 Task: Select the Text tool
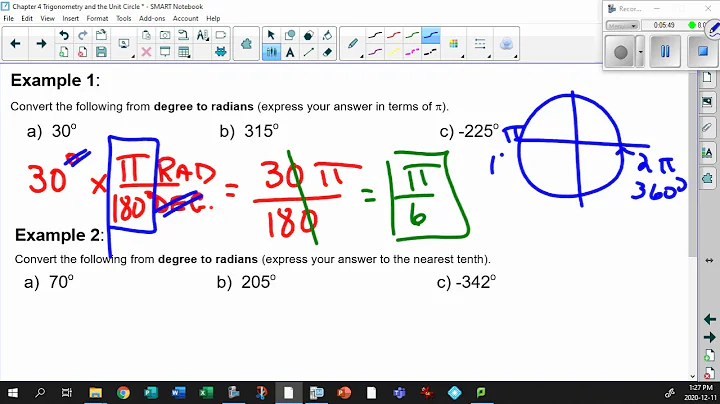290,52
